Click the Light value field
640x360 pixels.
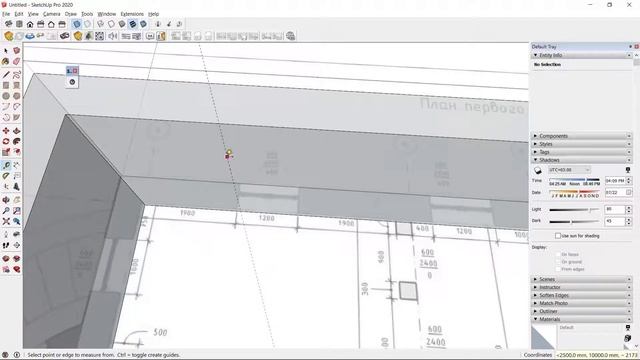point(615,209)
